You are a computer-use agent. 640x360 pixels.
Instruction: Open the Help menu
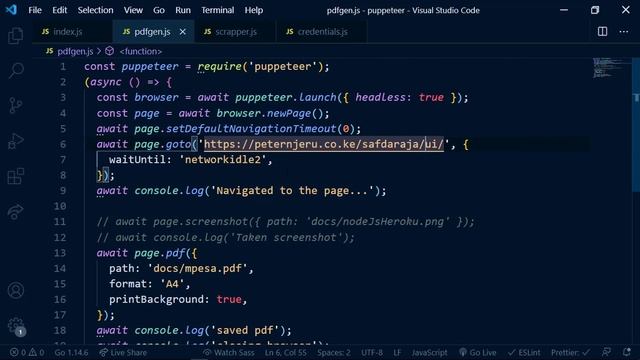253,10
